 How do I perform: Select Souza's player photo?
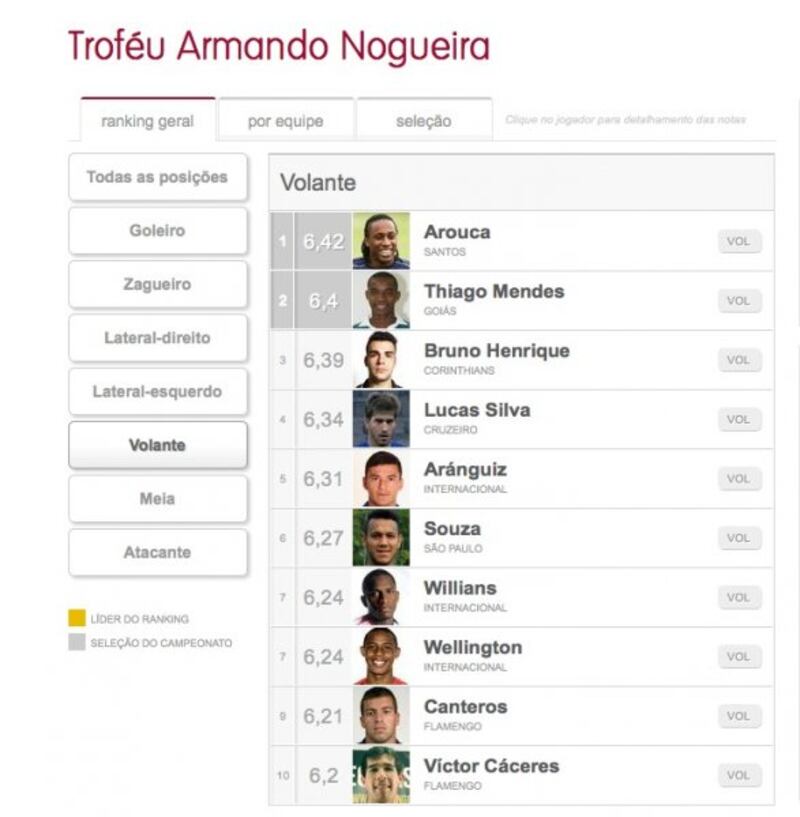[x=381, y=538]
